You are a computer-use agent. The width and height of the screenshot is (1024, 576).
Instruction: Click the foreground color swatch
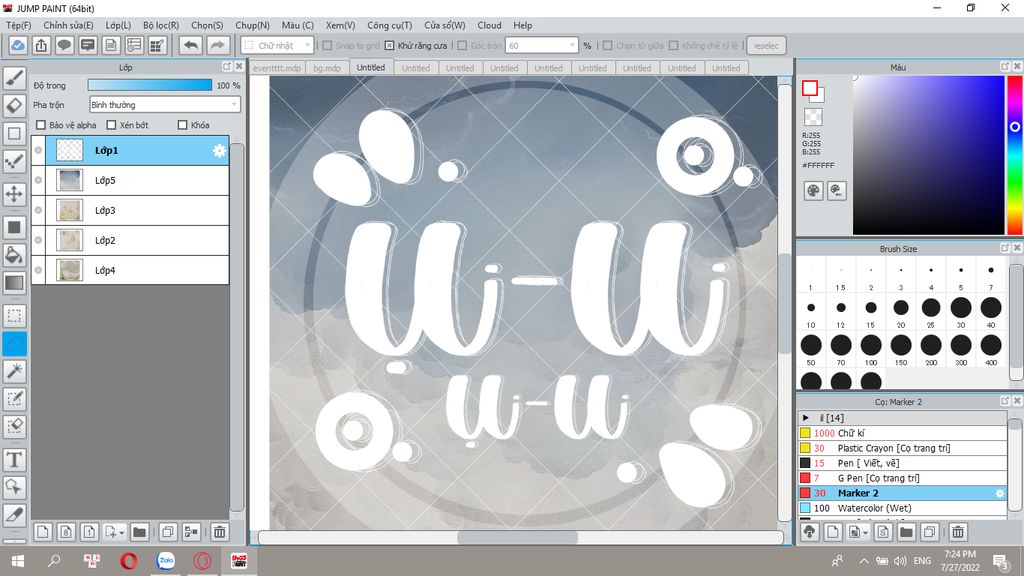810,88
